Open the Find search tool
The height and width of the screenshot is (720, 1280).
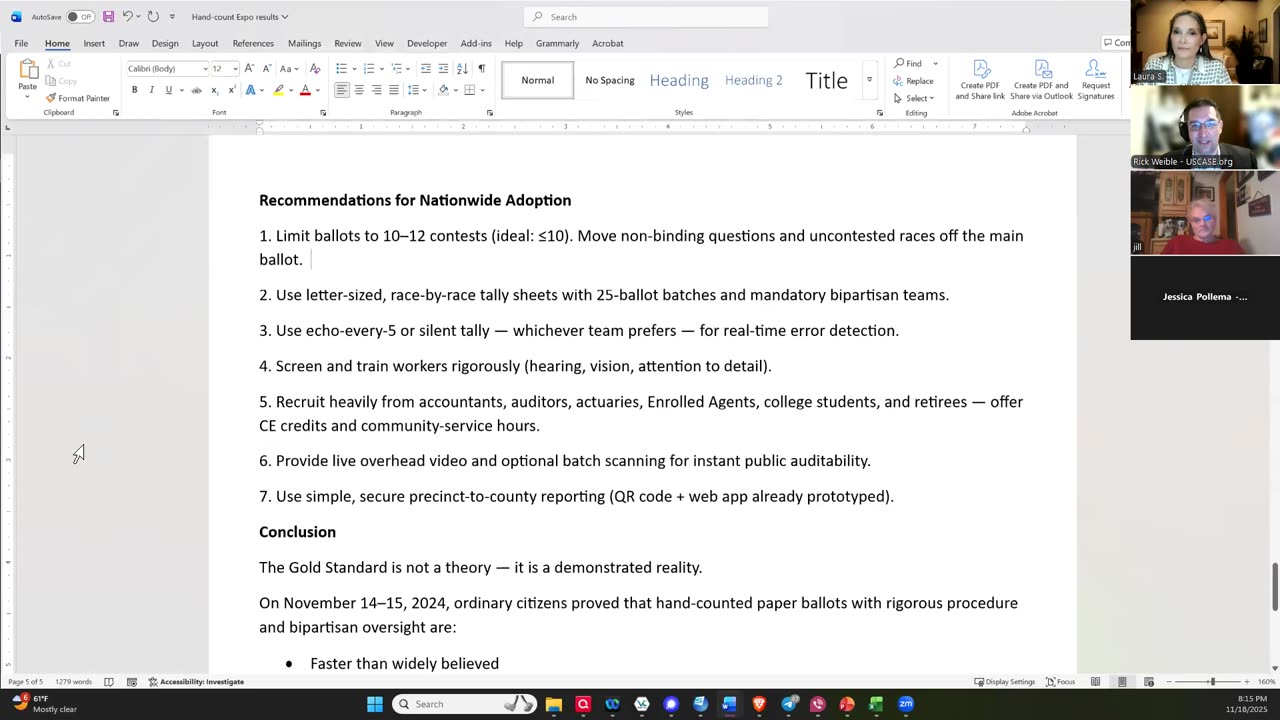tap(908, 63)
